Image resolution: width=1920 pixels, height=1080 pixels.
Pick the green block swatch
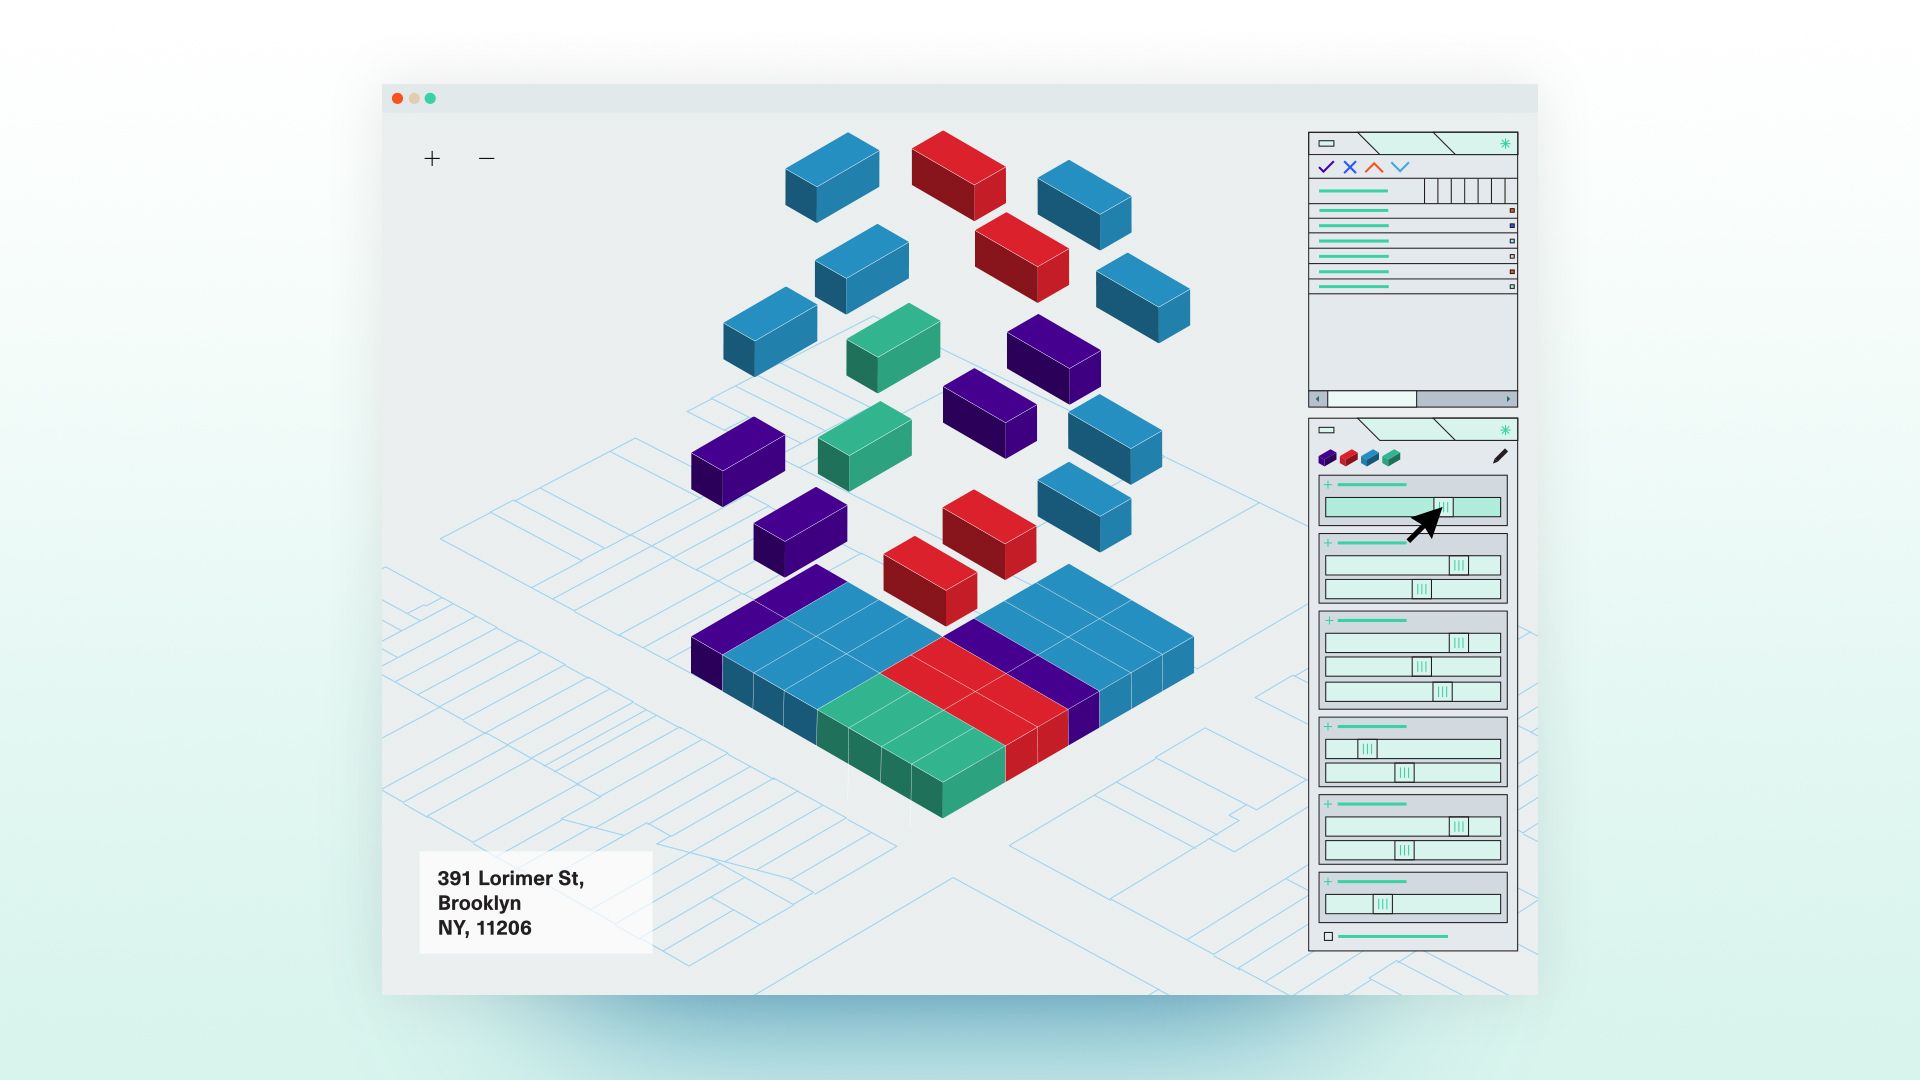(1391, 458)
